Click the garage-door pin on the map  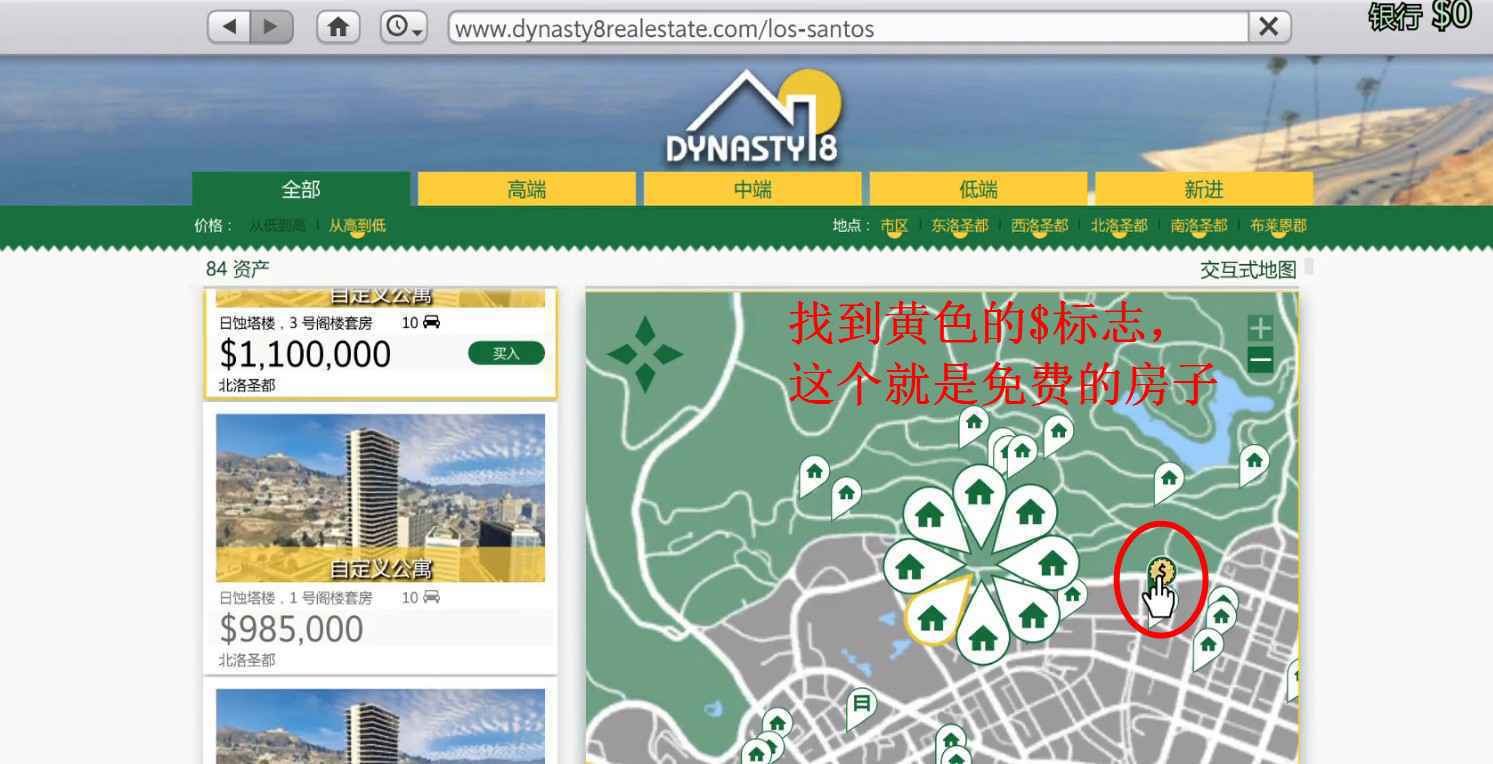point(861,706)
